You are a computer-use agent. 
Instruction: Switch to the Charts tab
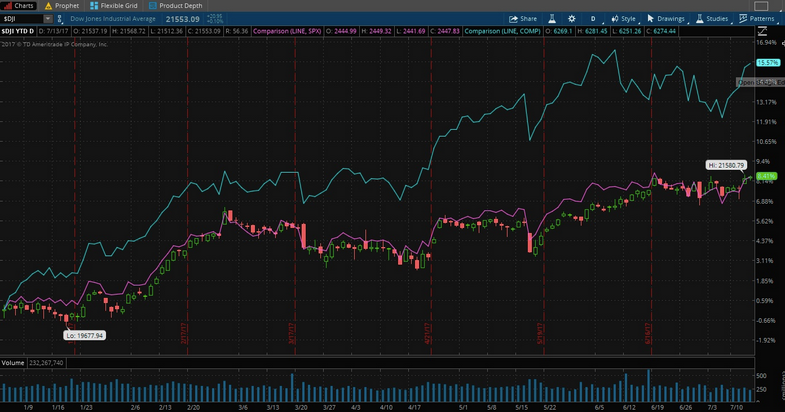[19, 6]
